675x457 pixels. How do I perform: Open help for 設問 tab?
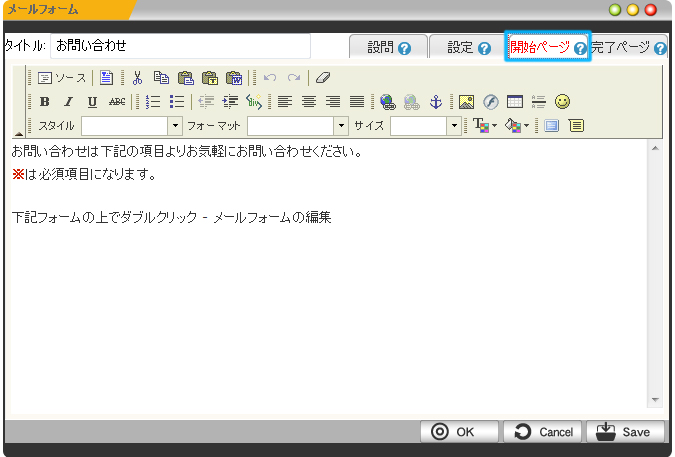(x=404, y=49)
